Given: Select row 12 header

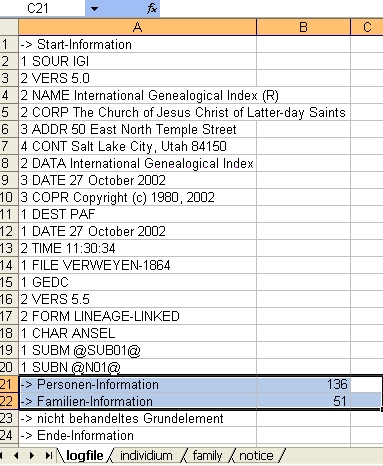Looking at the screenshot, I should click(x=9, y=231).
